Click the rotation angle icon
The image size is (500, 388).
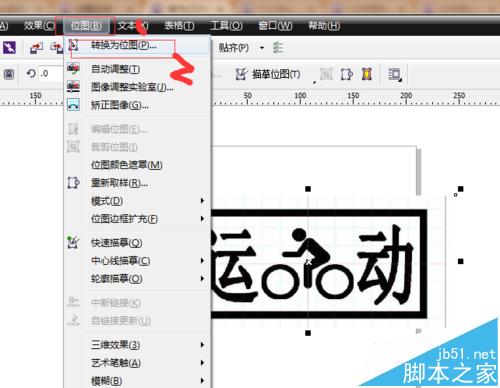[31, 73]
